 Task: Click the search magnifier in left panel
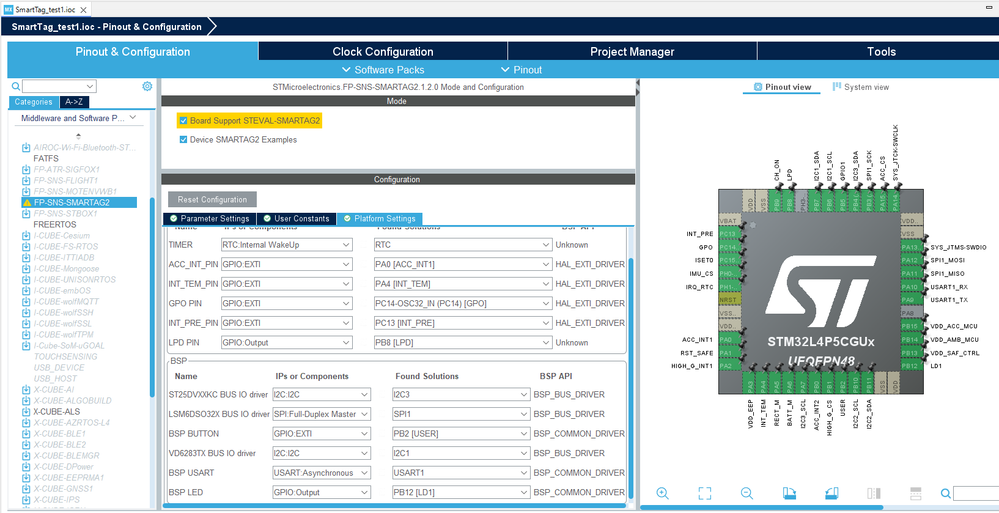click(16, 86)
